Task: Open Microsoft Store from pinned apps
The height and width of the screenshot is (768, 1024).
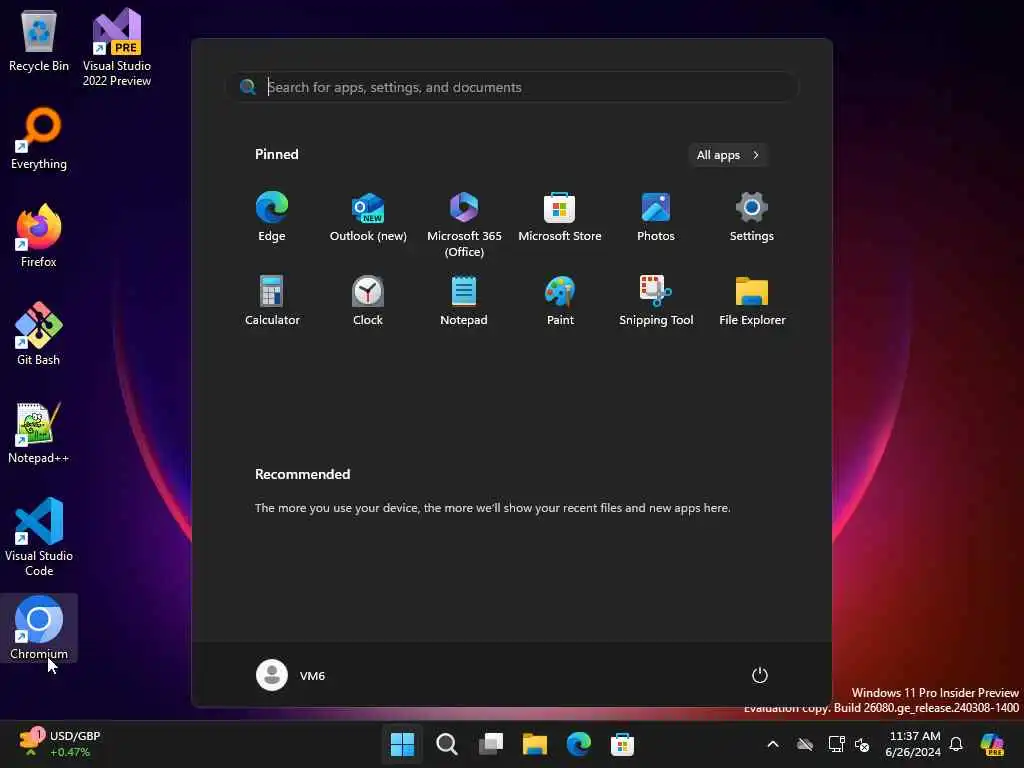Action: tap(560, 217)
